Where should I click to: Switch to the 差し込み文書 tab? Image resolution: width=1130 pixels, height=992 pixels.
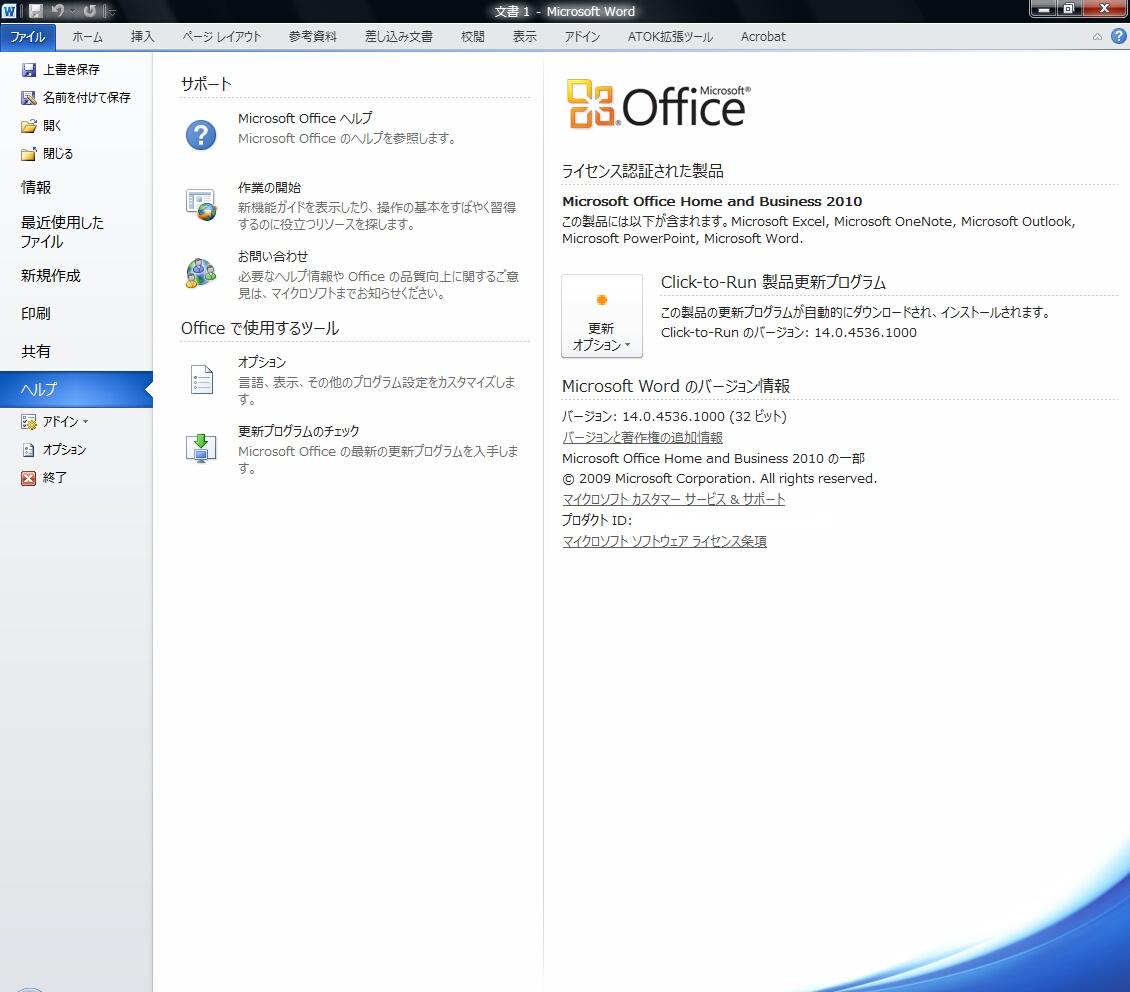399,37
